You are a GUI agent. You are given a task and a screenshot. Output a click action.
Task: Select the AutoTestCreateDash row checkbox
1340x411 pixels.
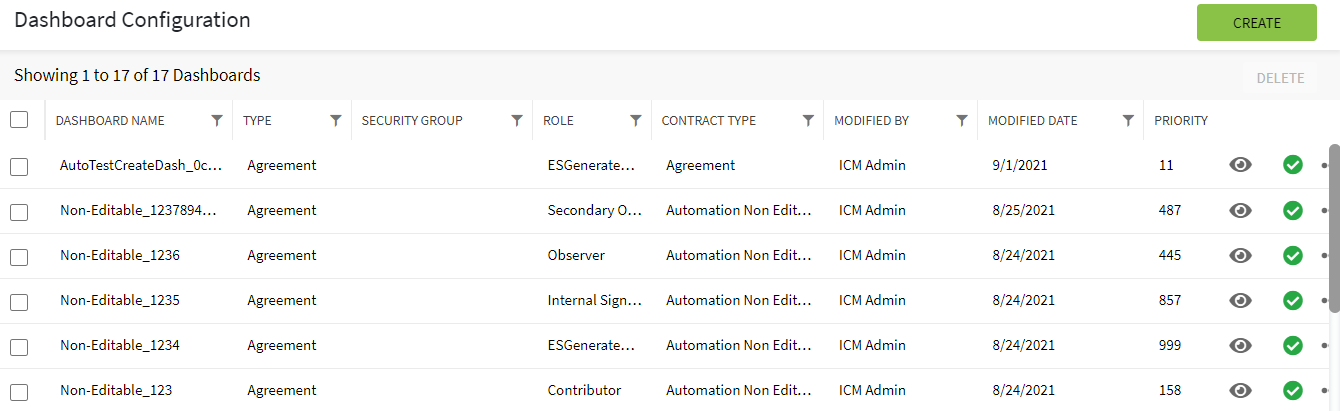click(19, 166)
